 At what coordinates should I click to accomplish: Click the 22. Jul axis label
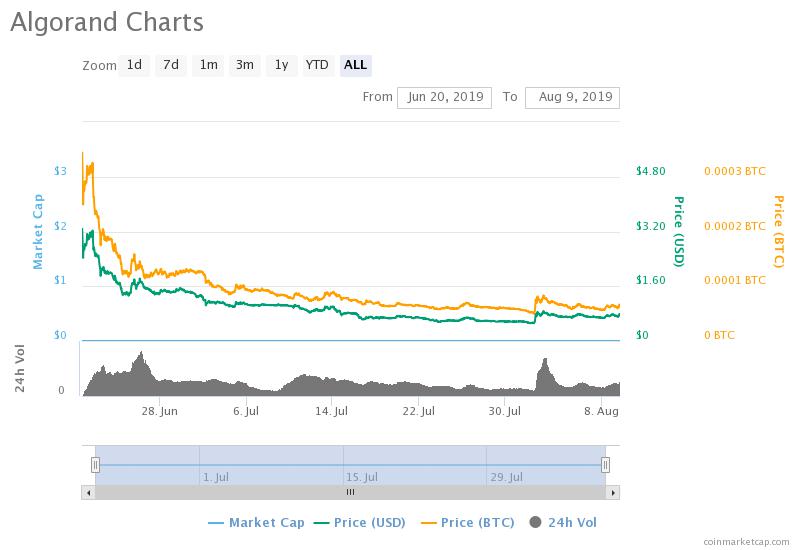pos(418,411)
